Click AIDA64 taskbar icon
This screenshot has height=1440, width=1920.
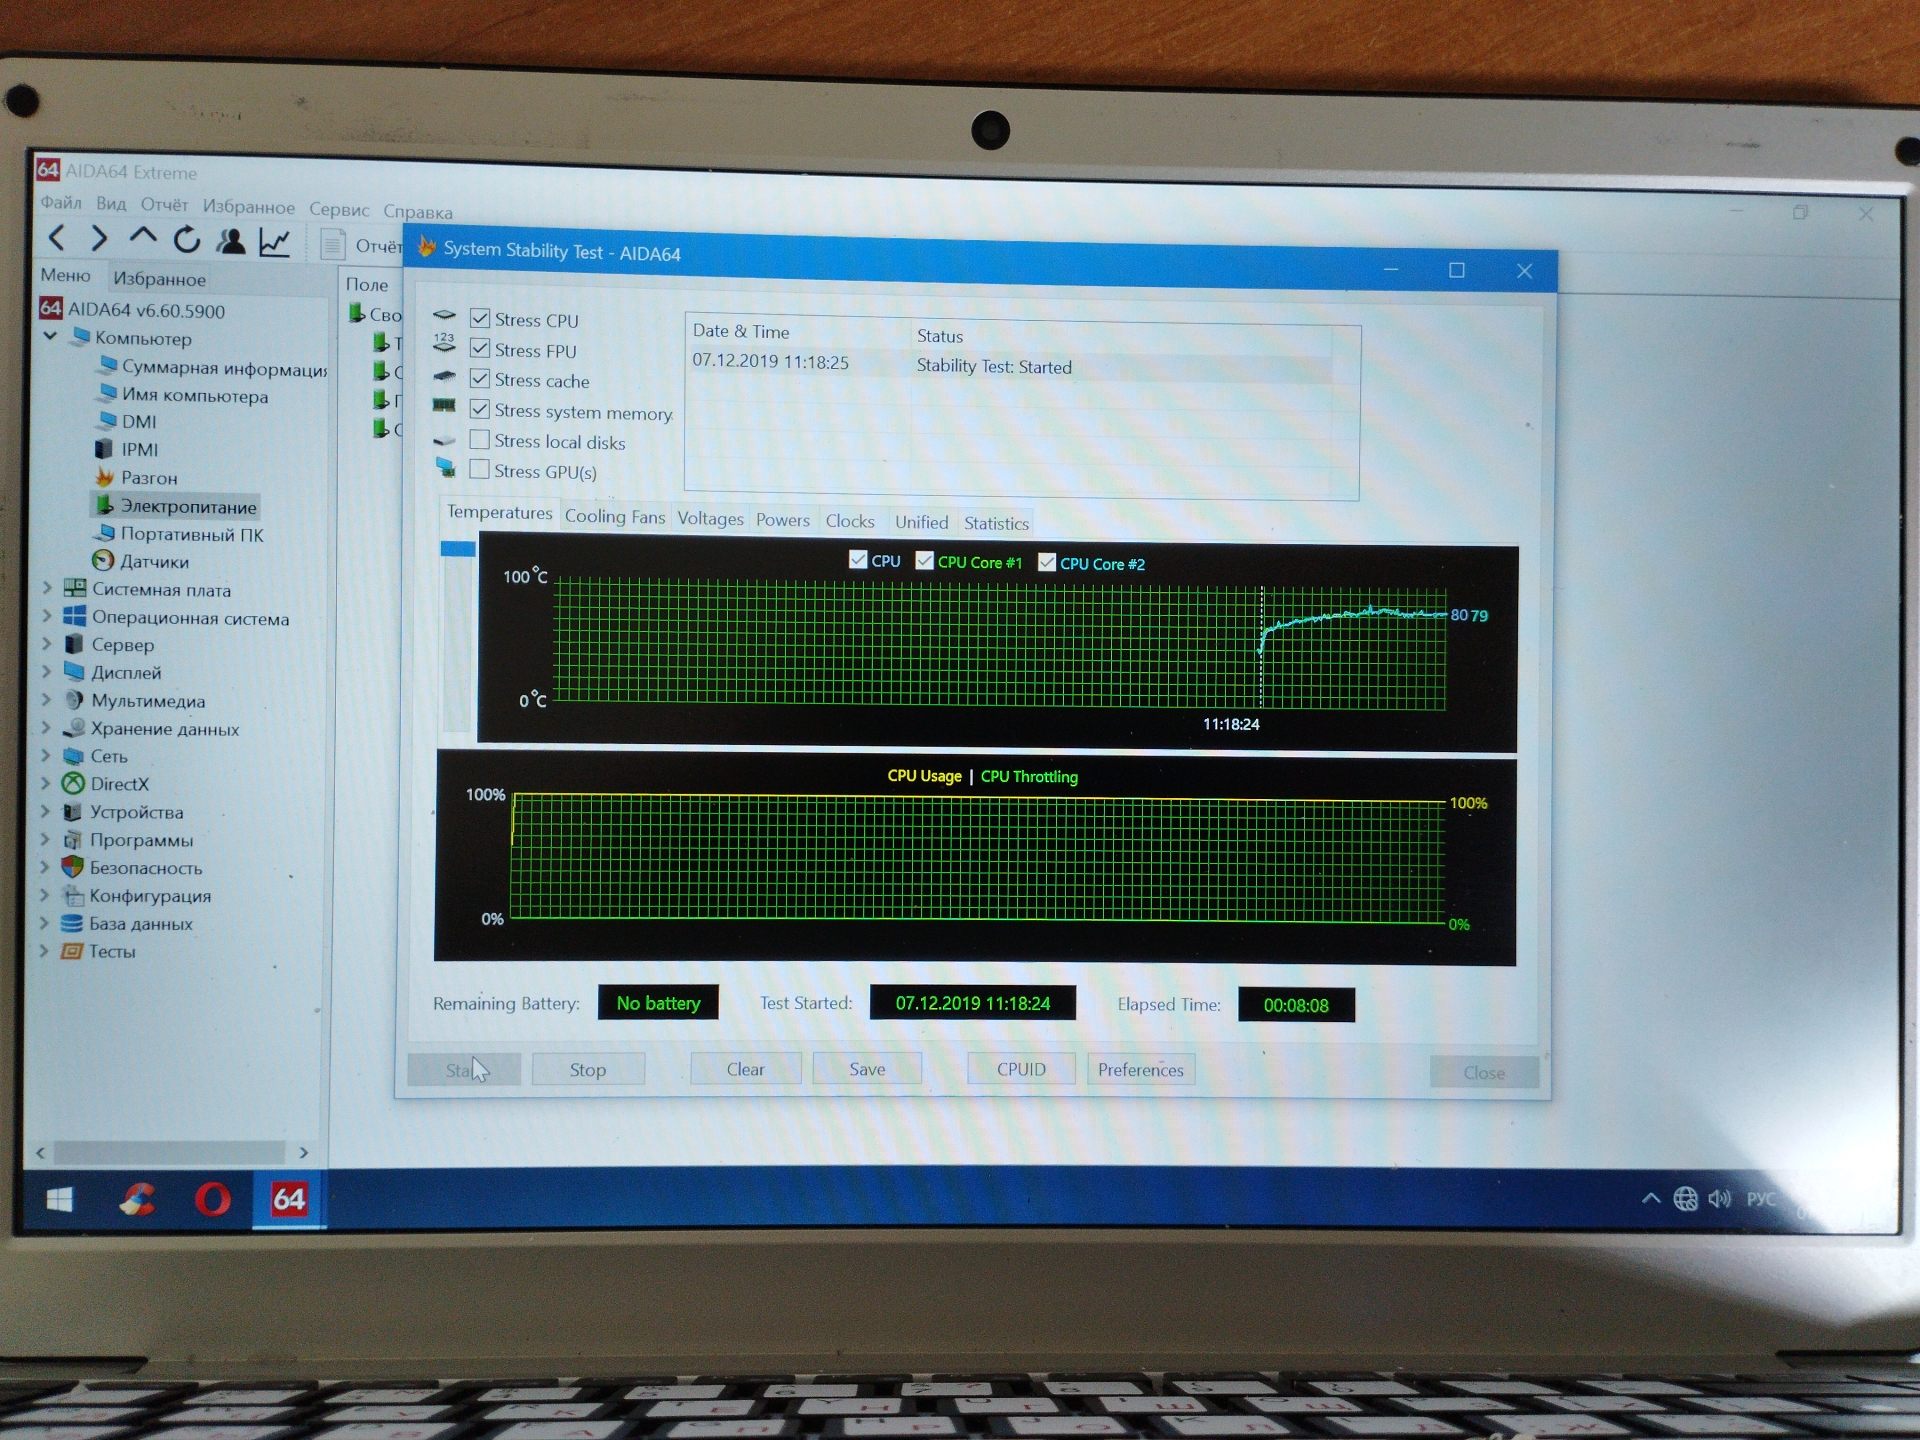(289, 1199)
